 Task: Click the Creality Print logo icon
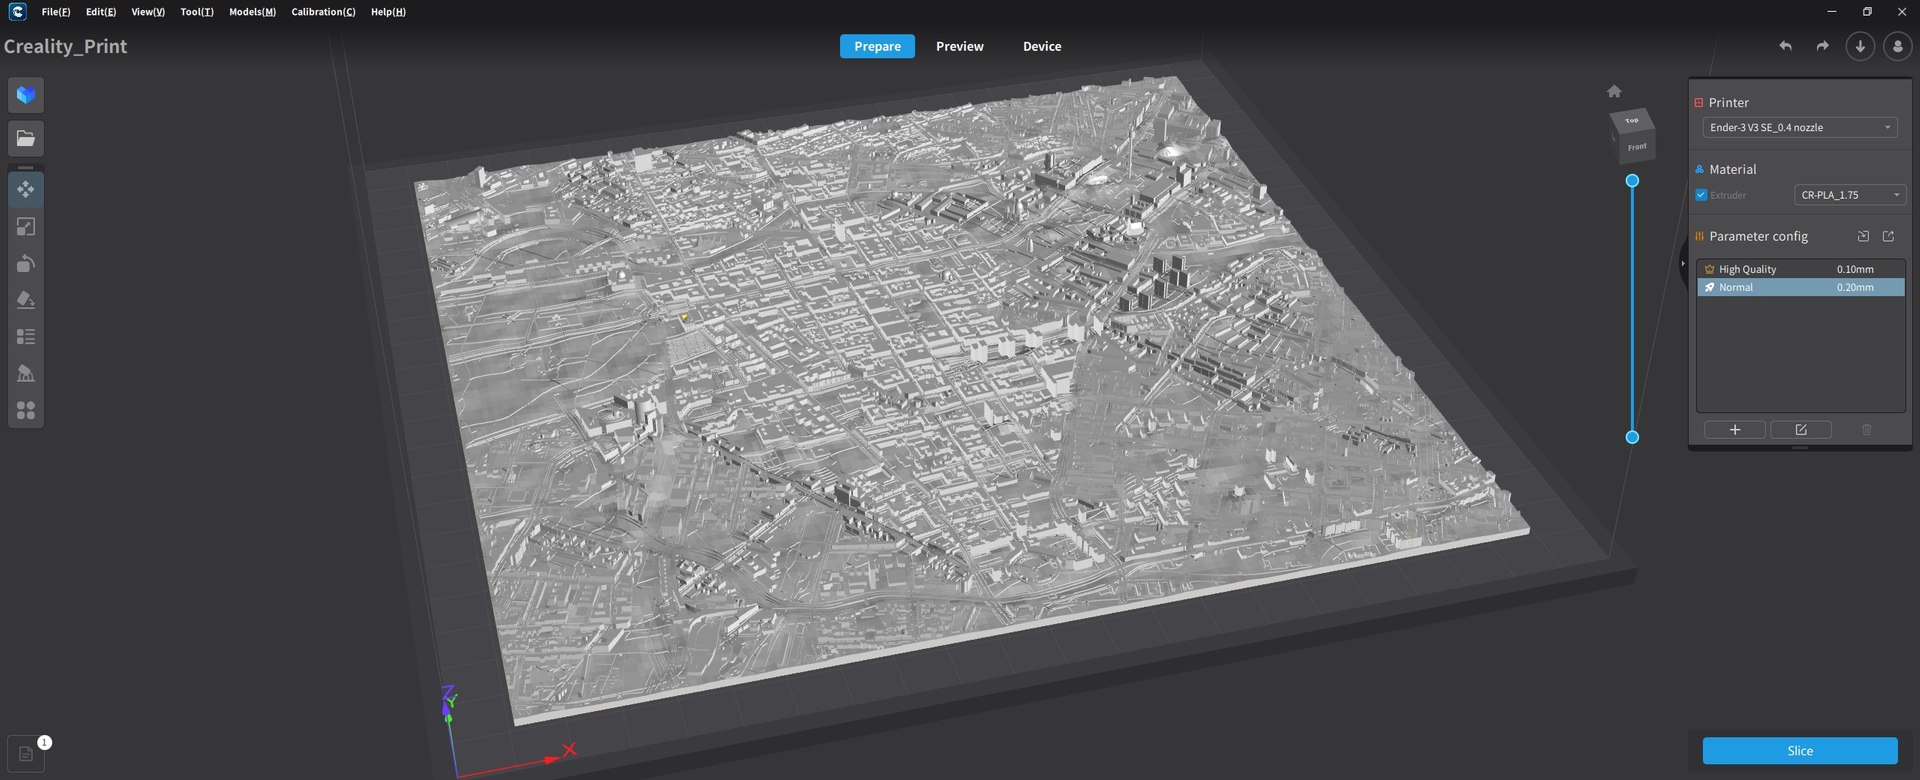pyautogui.click(x=17, y=12)
